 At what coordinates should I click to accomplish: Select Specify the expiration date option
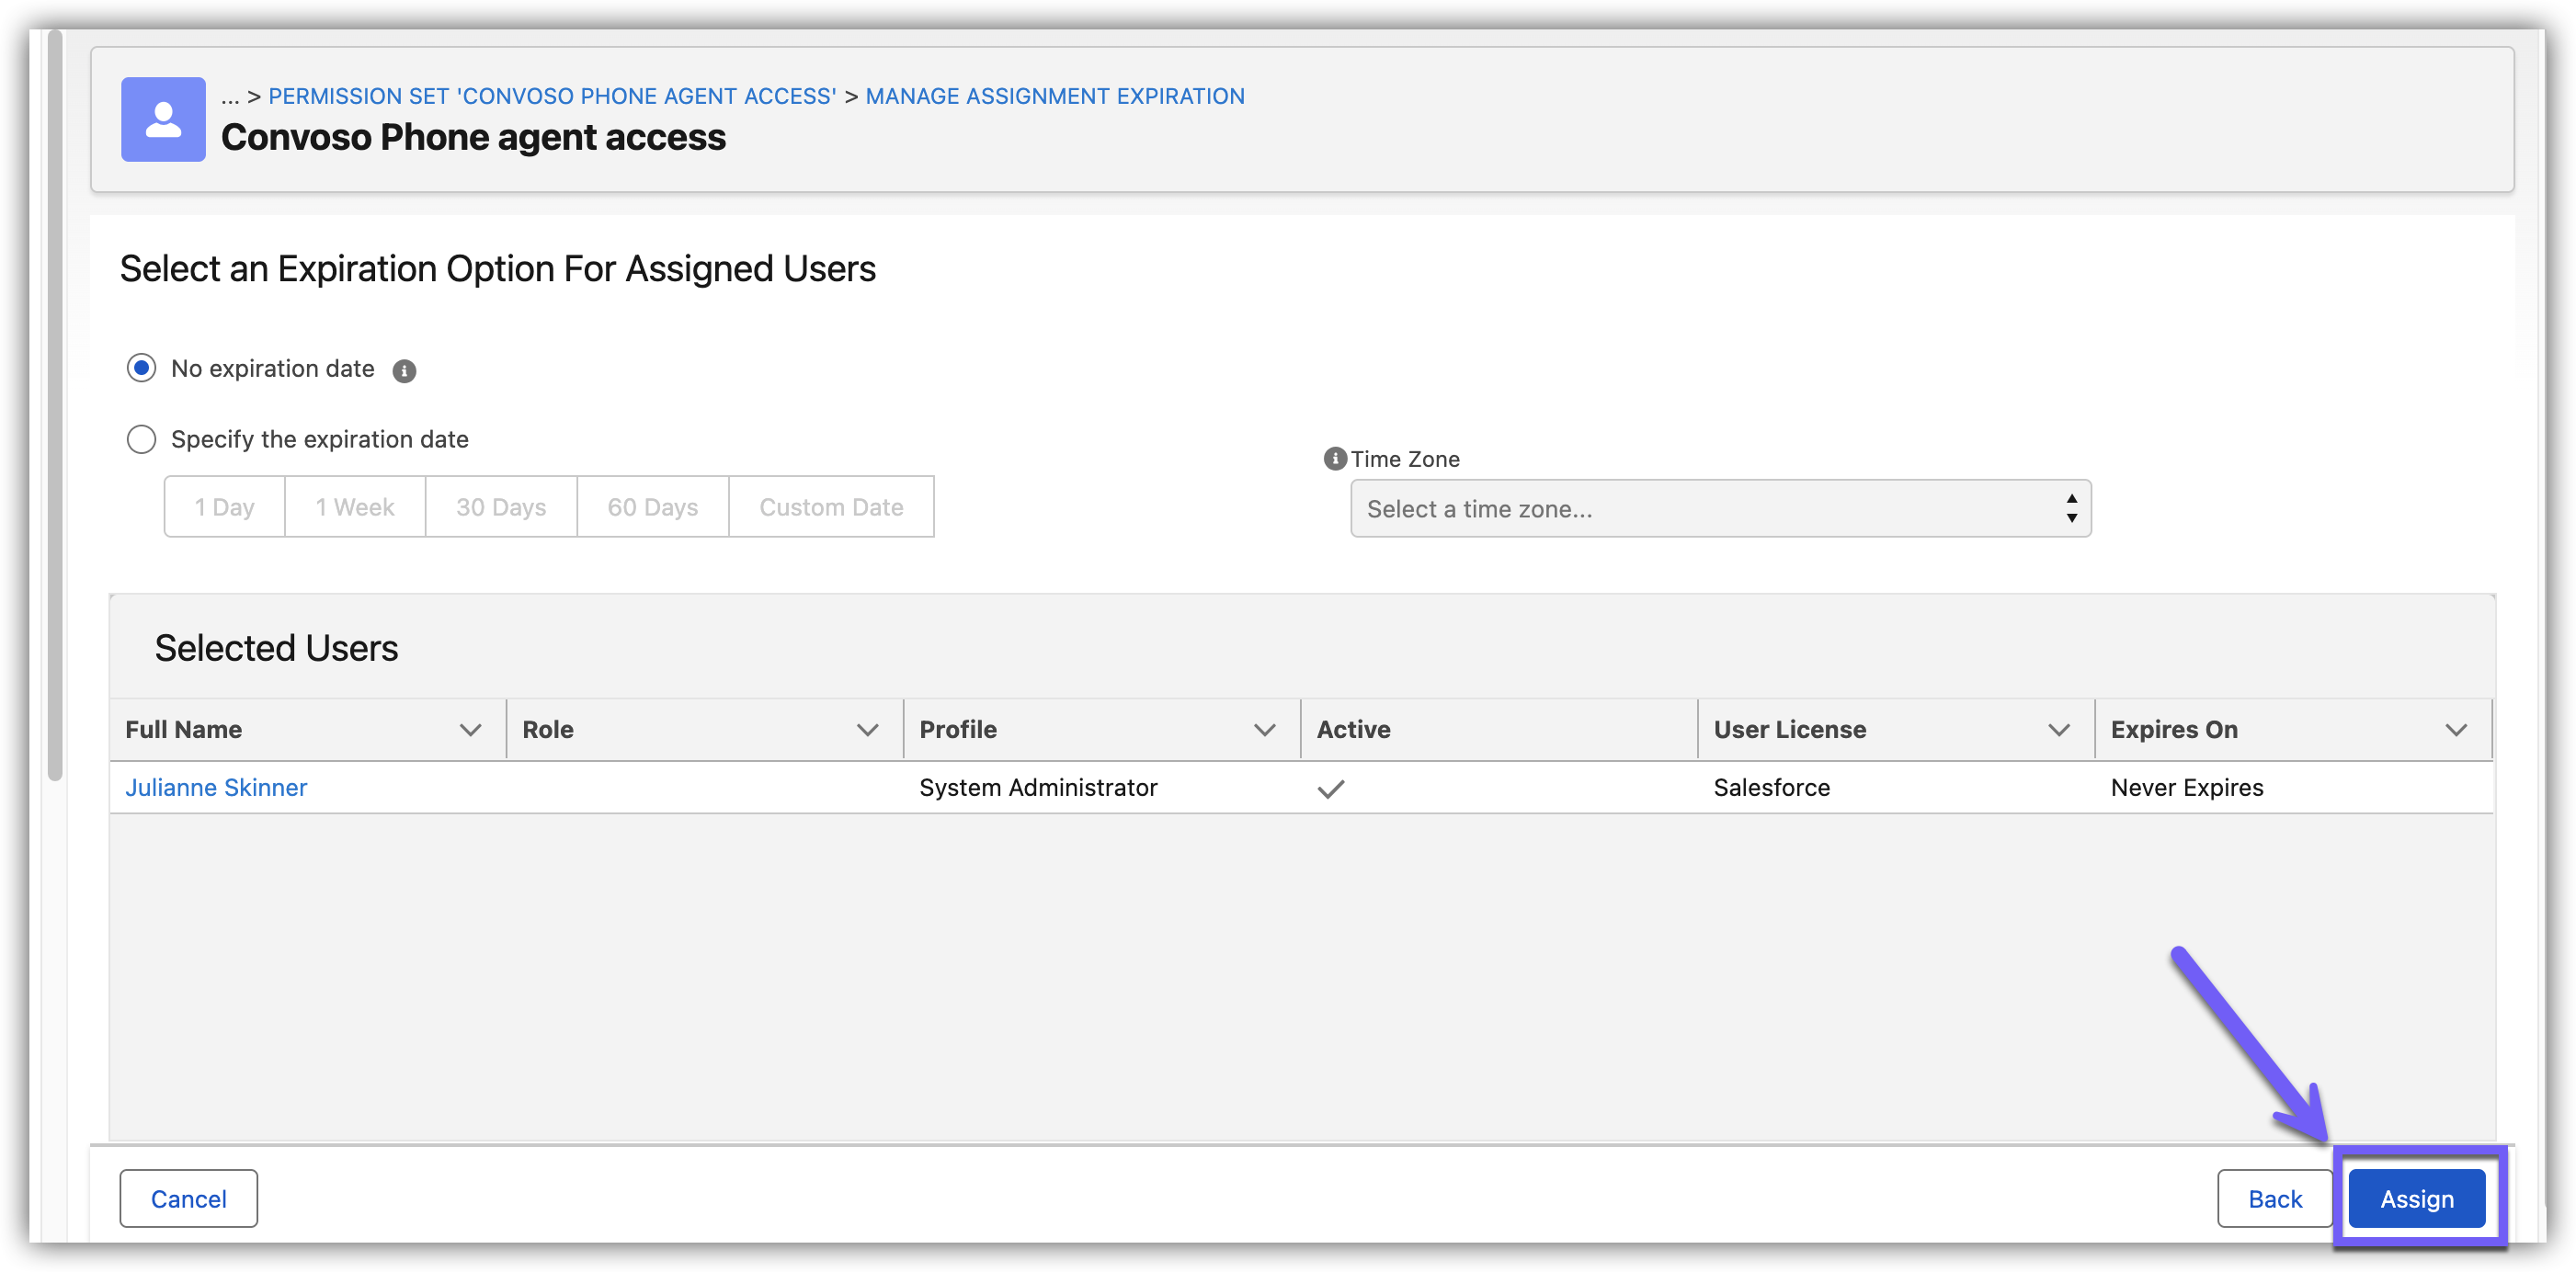point(141,439)
